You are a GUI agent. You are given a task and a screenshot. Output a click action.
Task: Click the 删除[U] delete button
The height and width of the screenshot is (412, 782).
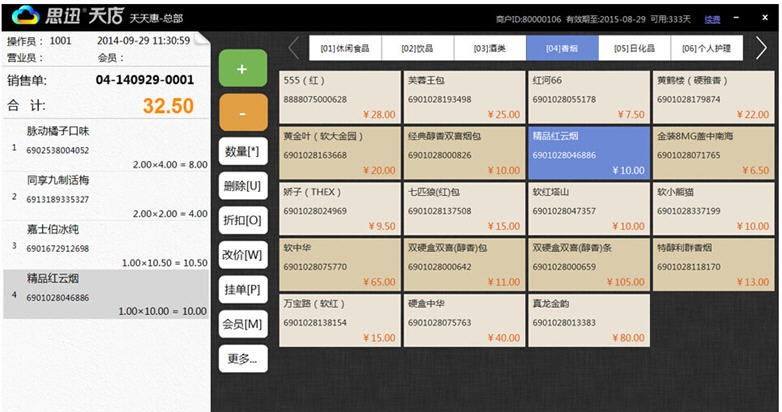(x=243, y=186)
